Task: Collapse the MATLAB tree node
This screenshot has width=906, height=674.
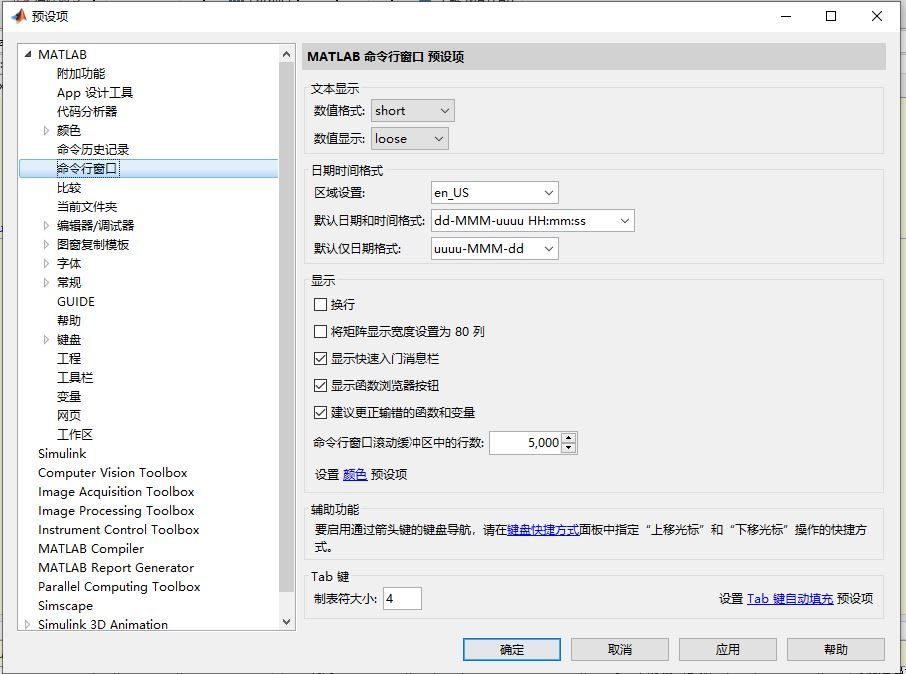Action: tap(27, 54)
